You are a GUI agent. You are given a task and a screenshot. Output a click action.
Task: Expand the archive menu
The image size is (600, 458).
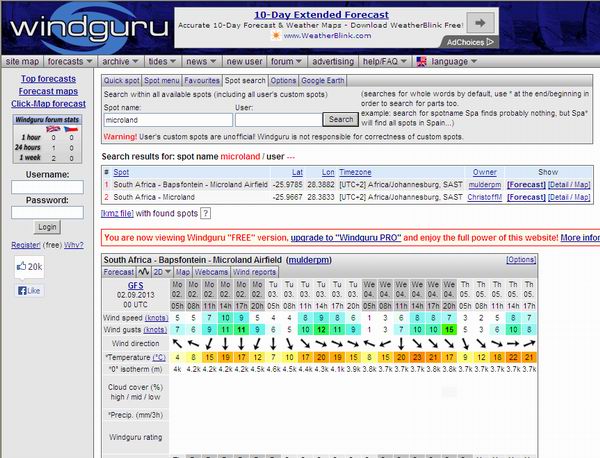click(x=119, y=62)
